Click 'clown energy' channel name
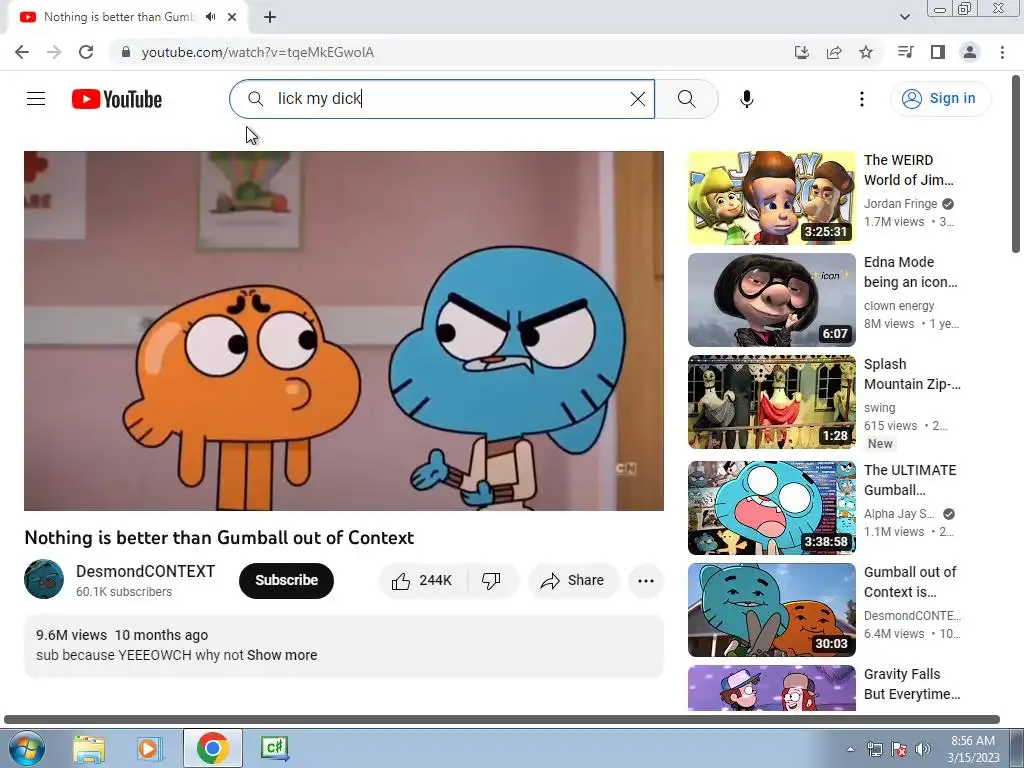 click(x=899, y=306)
